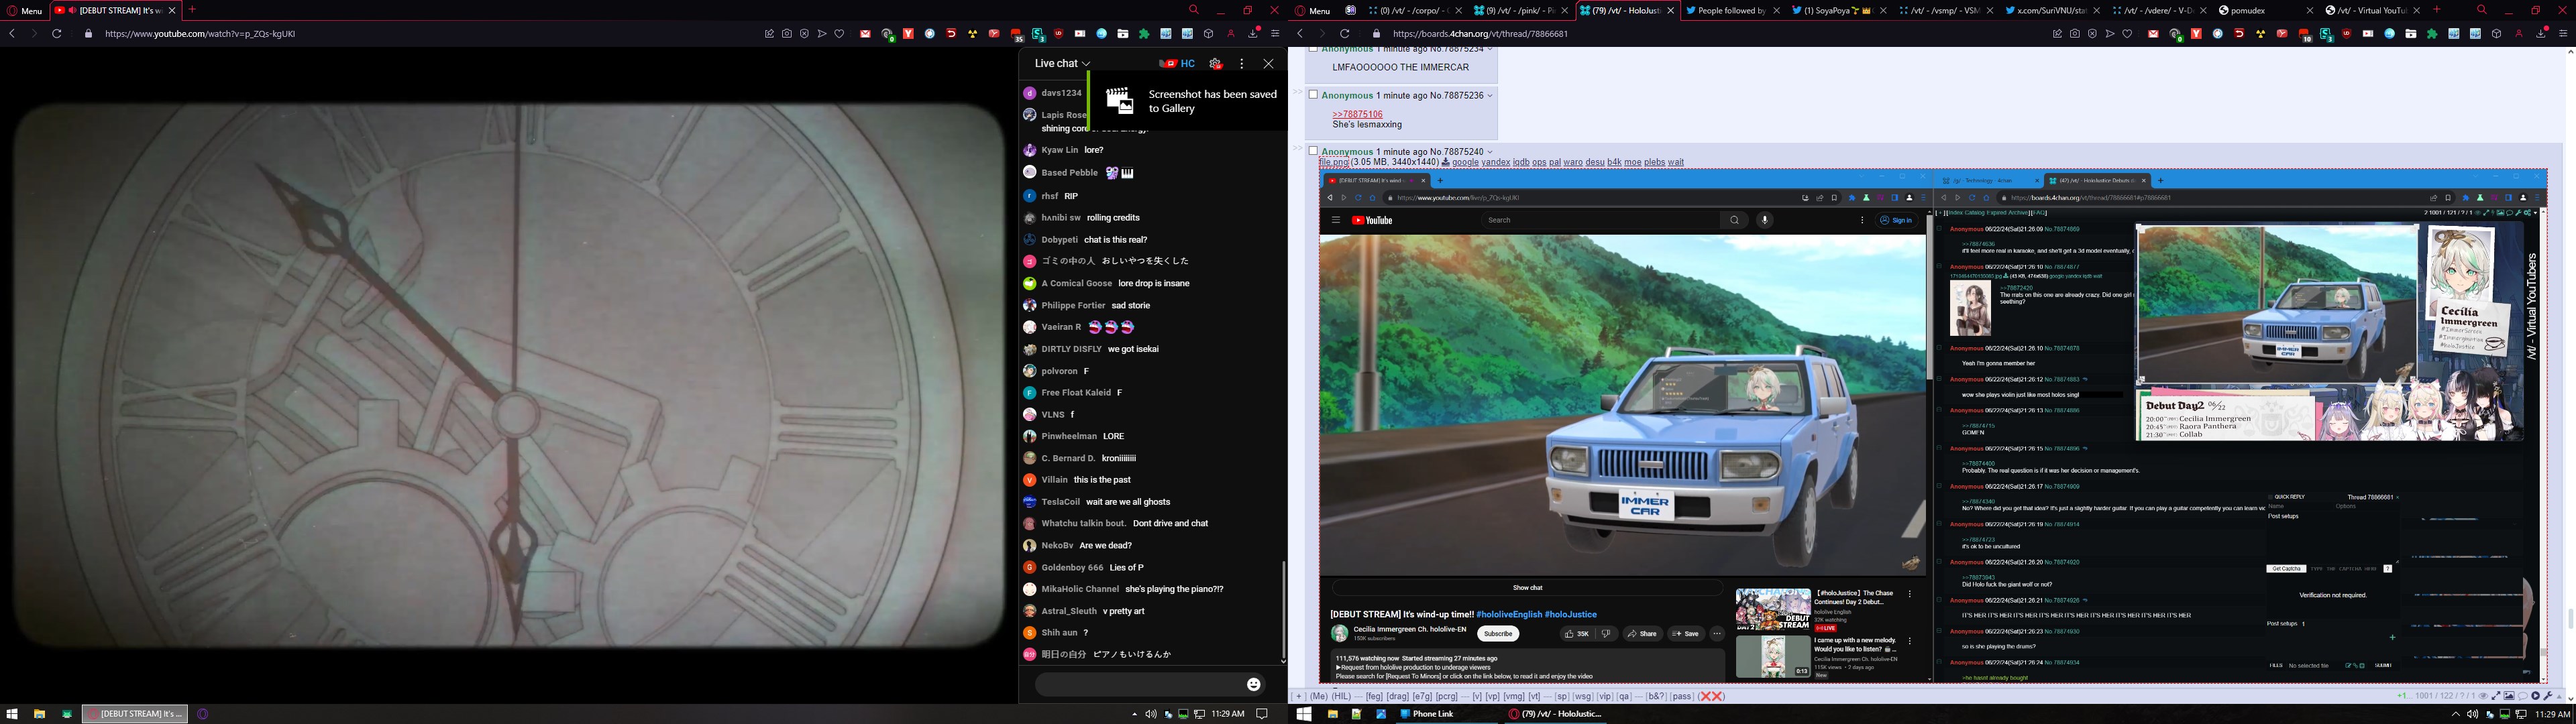Tick the checkbox for post No.78875236
The width and height of the screenshot is (2576, 724).
[1313, 95]
